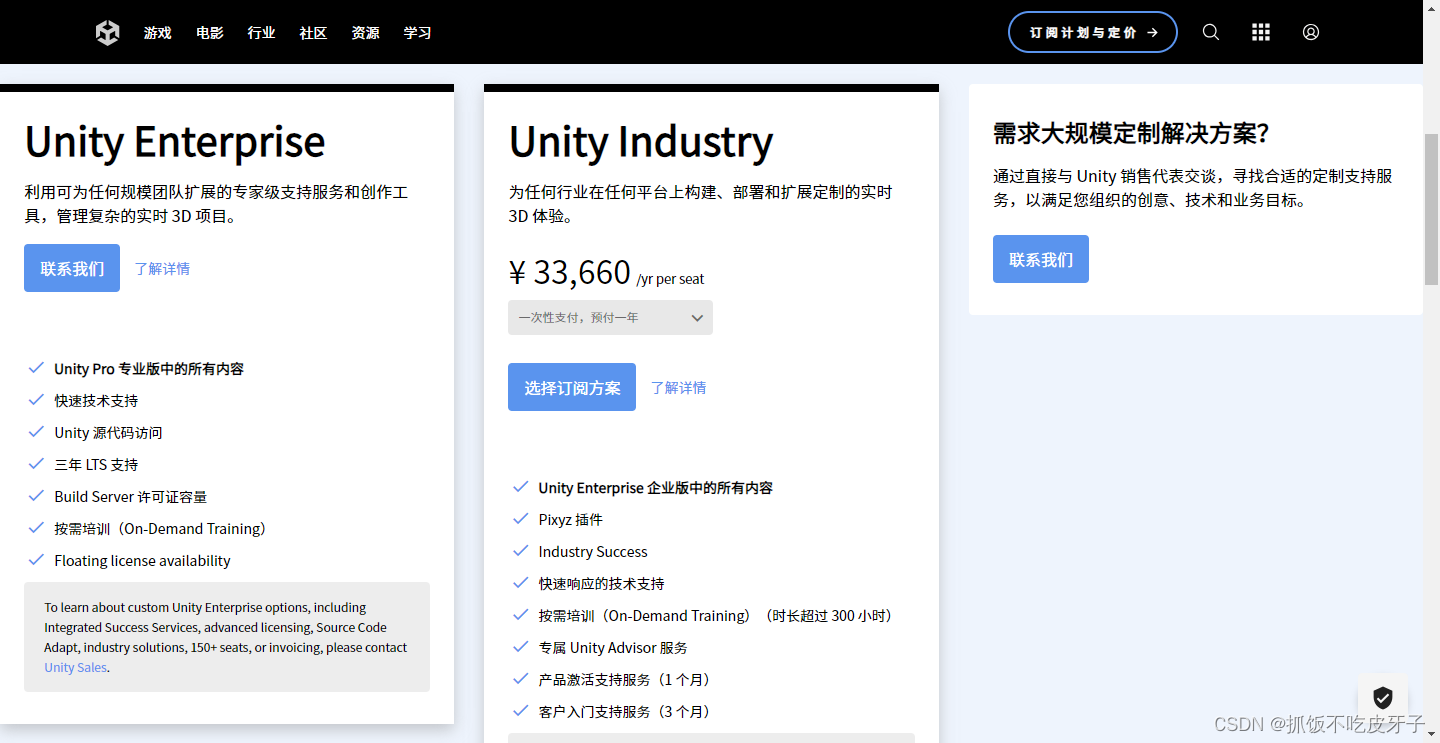1440x743 pixels.
Task: Click '/yr per seat' pricing unit text
Action: (x=670, y=279)
